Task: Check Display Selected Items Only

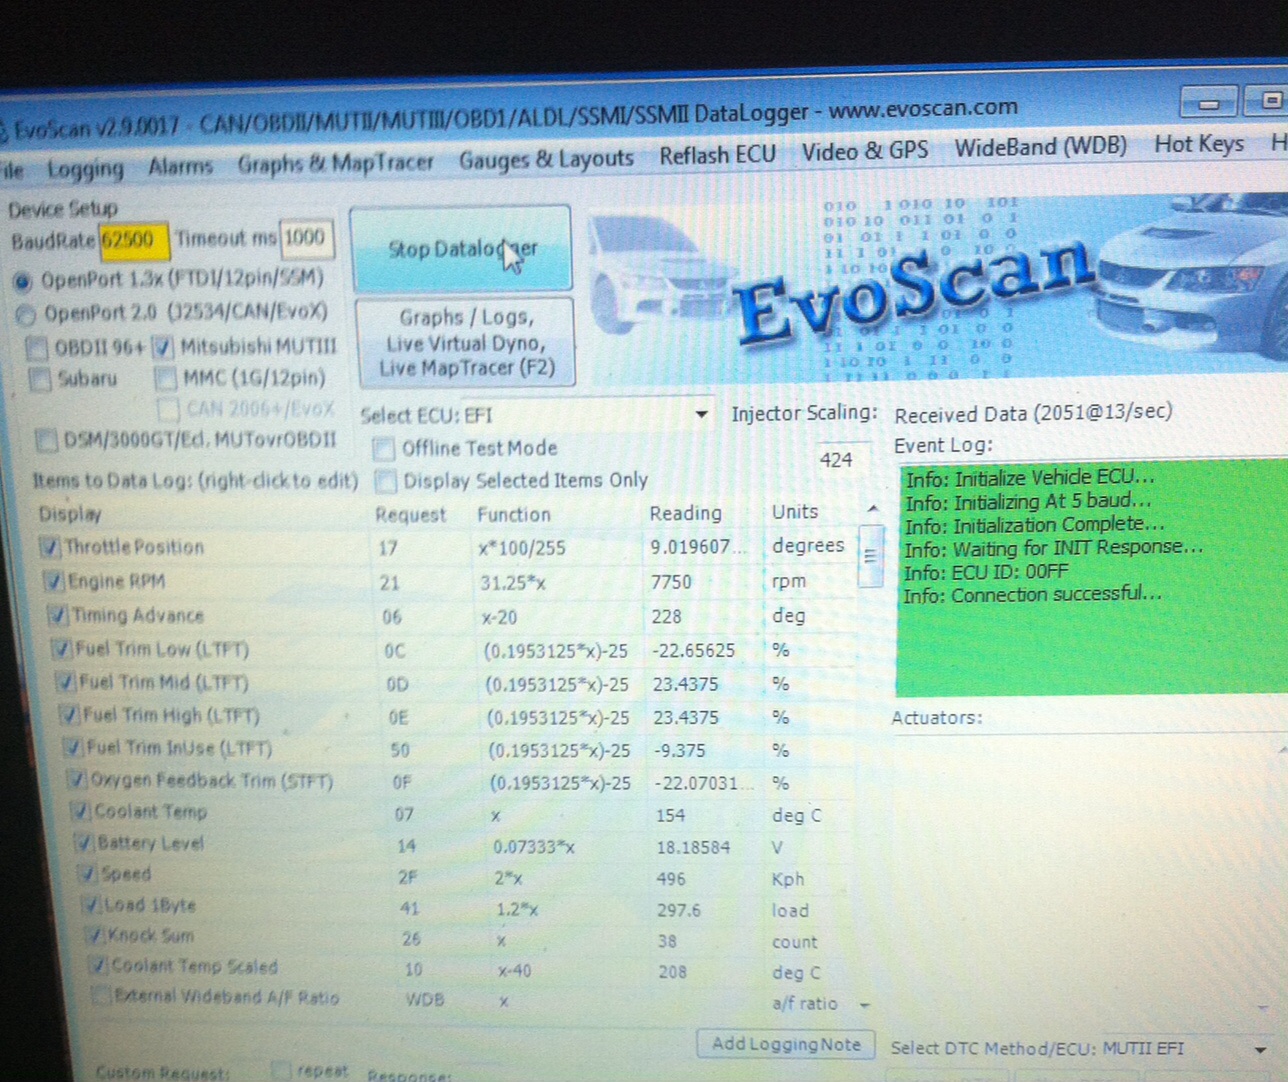Action: pyautogui.click(x=385, y=482)
